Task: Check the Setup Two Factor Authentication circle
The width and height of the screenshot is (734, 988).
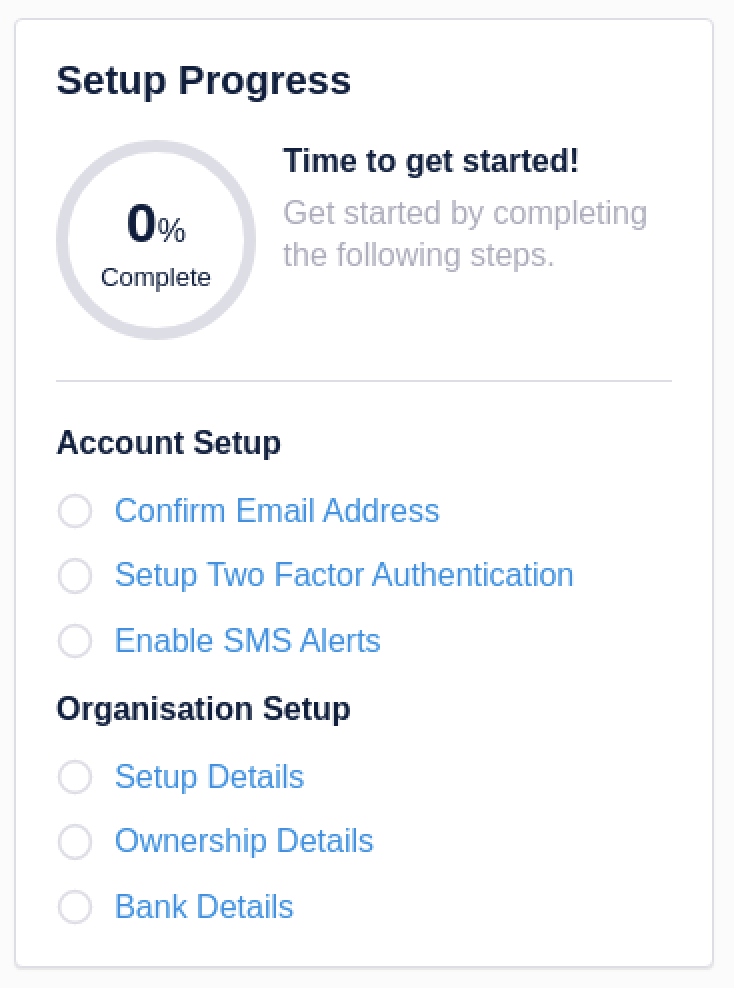Action: (x=75, y=576)
